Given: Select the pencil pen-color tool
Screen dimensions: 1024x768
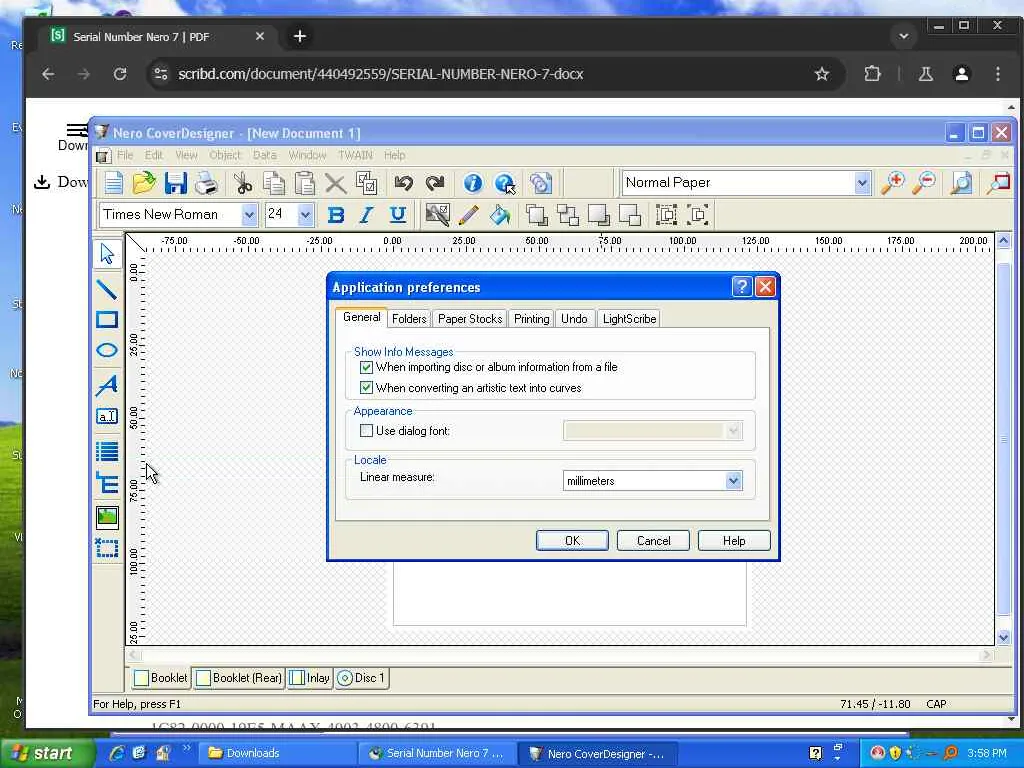Looking at the screenshot, I should (x=468, y=215).
